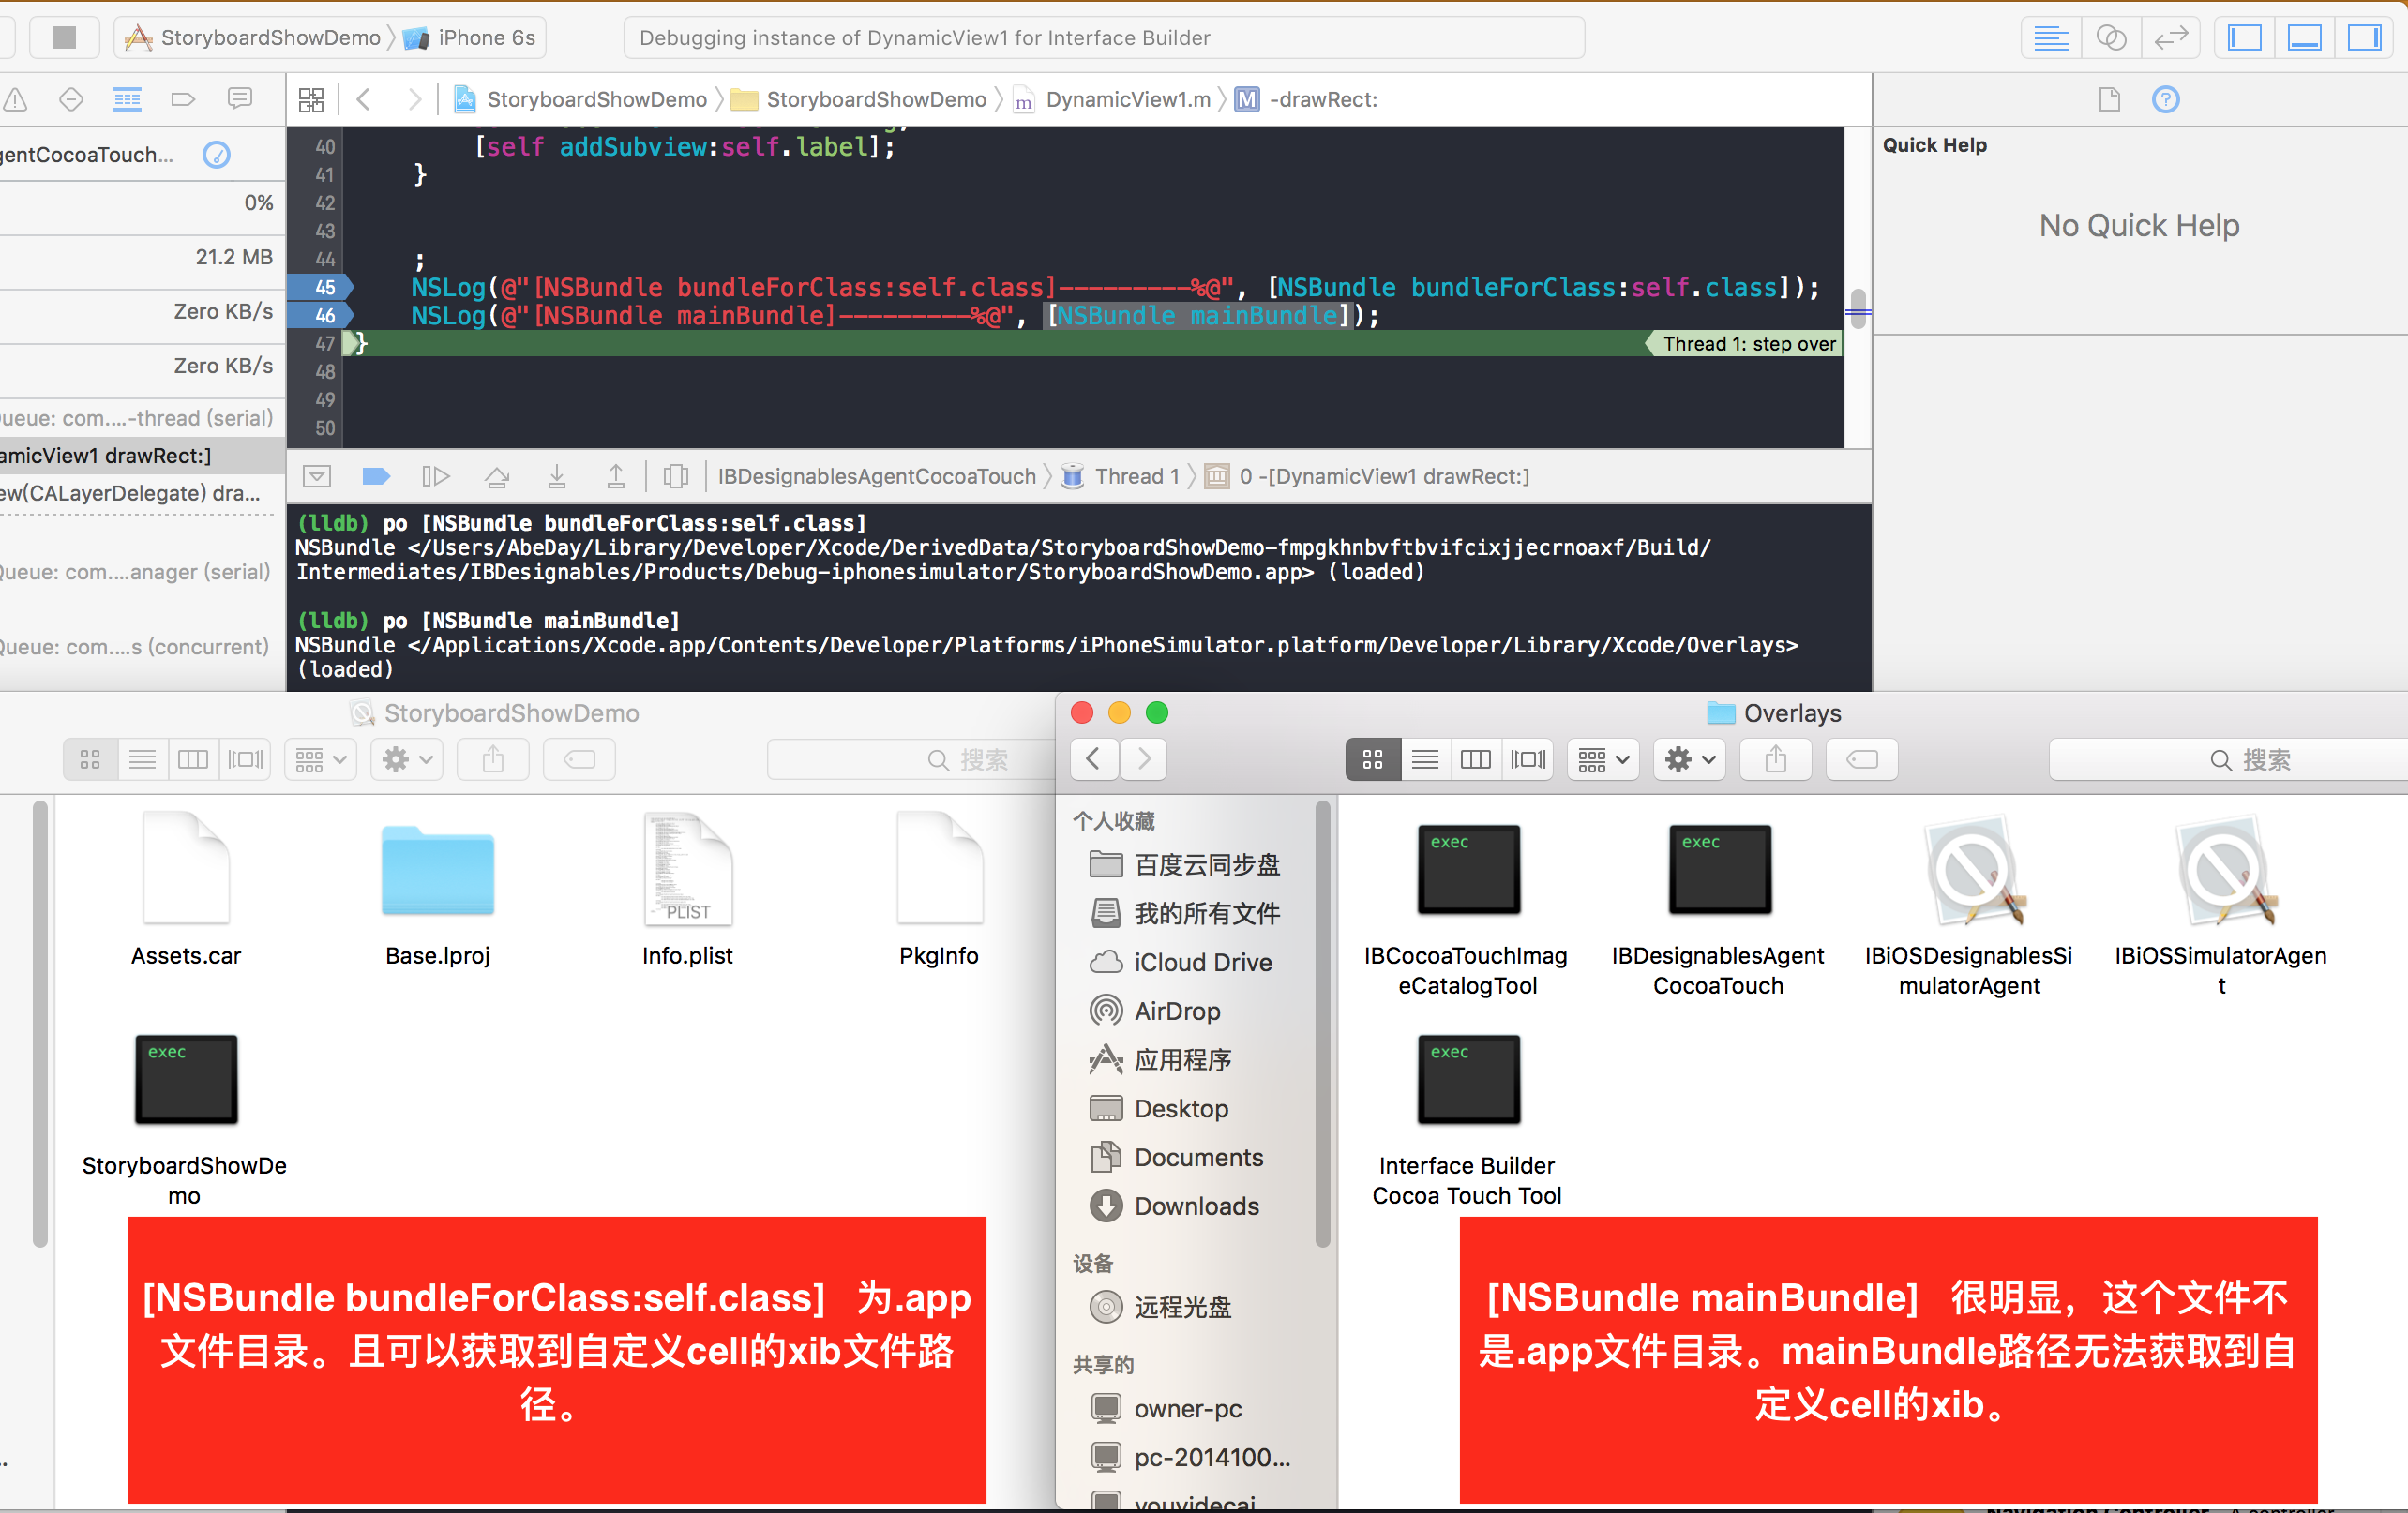Select IBiOSDesignablesSimulatorAgent app
The height and width of the screenshot is (1513, 2408).
point(1969,908)
